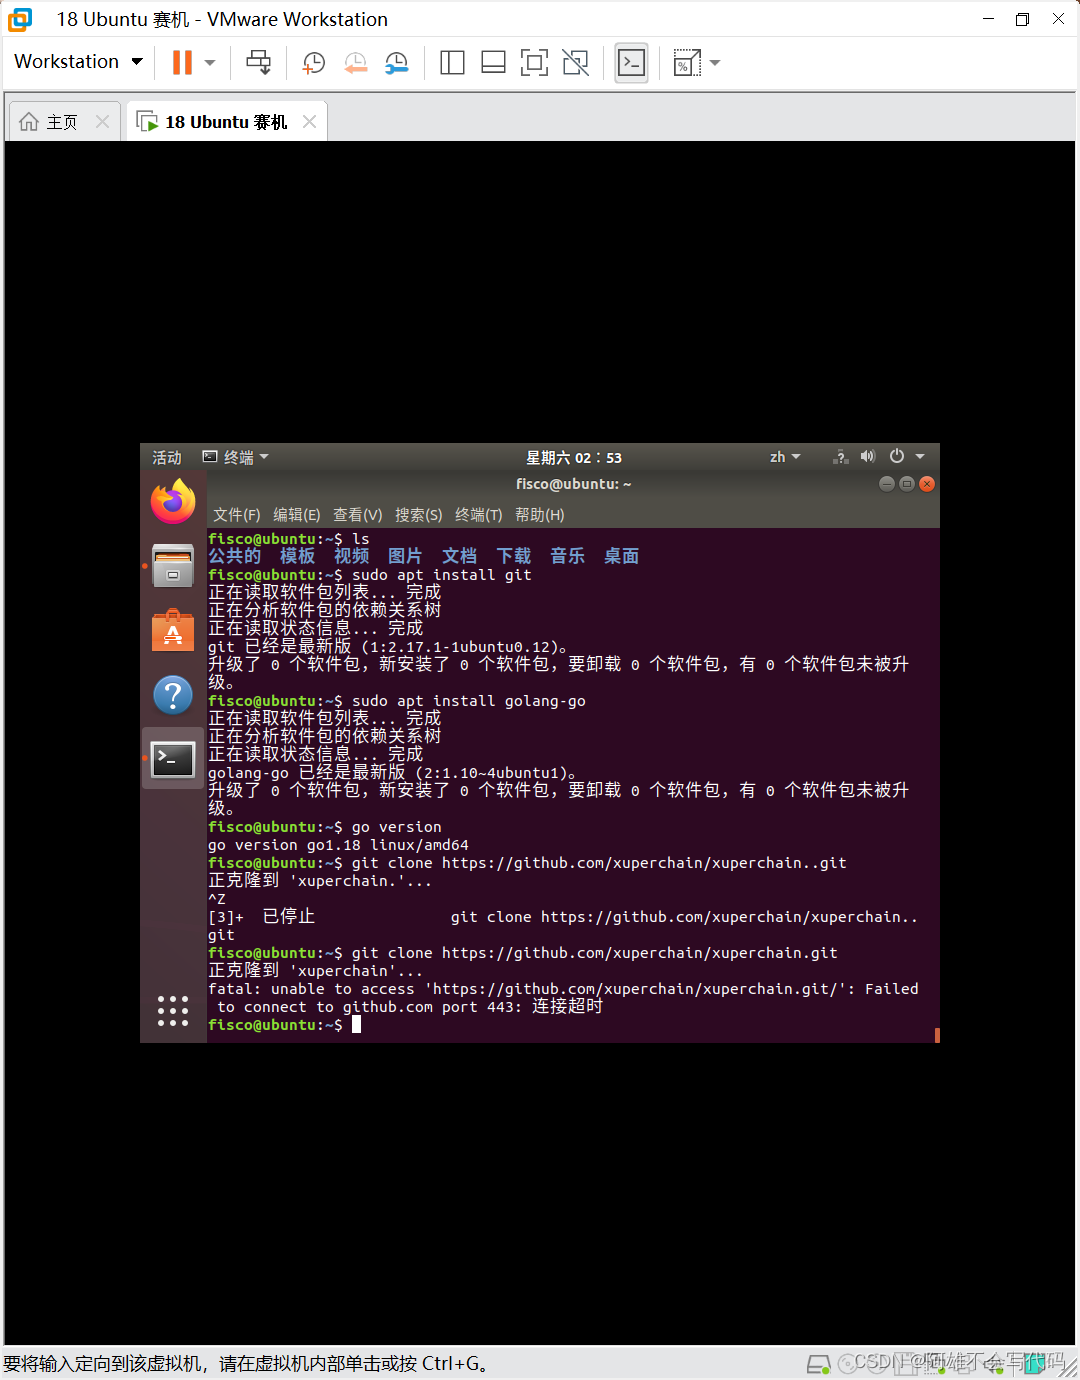Open the 编辑(E) menu in terminal
The image size is (1080, 1380).
[296, 515]
